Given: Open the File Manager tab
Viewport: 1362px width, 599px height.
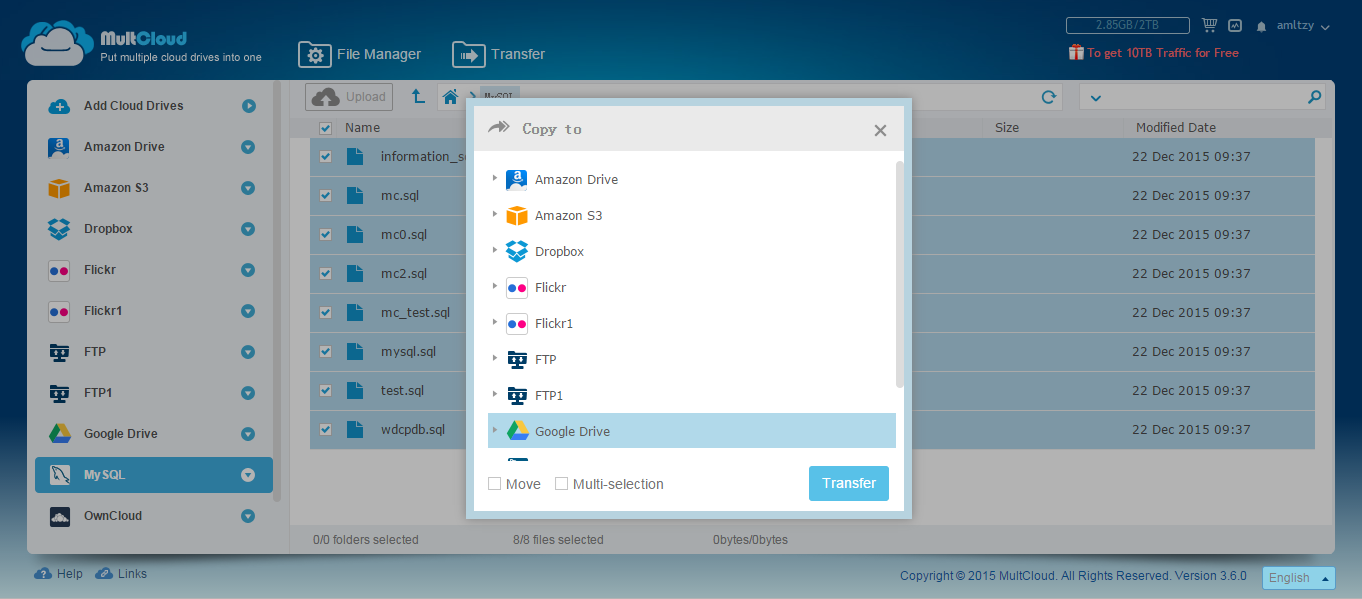Looking at the screenshot, I should [x=360, y=55].
